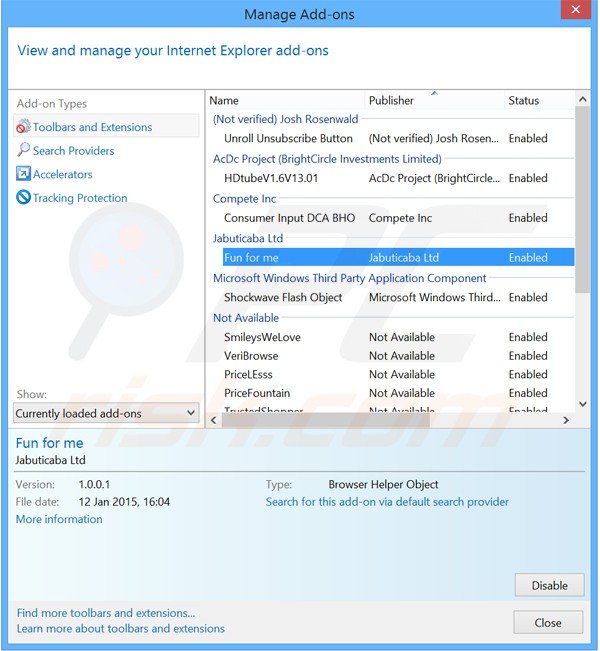The height and width of the screenshot is (651, 600).
Task: Click Enabled status of VeriBrowse row
Action: [528, 356]
